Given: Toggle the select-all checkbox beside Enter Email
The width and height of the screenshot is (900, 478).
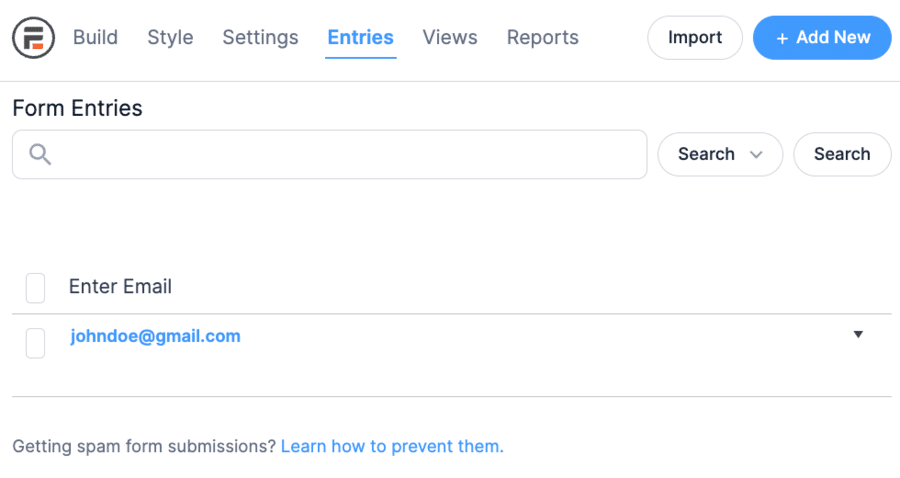Looking at the screenshot, I should coord(36,288).
